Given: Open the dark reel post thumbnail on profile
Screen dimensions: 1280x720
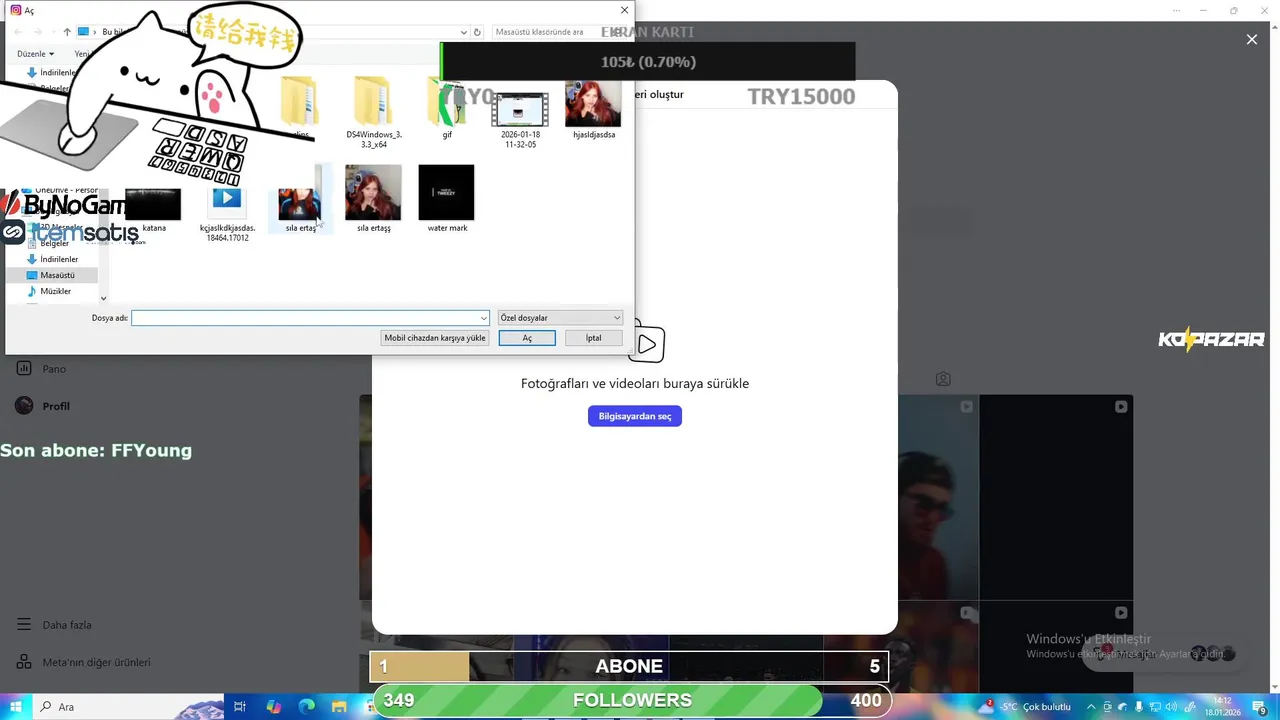Looking at the screenshot, I should (1056, 497).
